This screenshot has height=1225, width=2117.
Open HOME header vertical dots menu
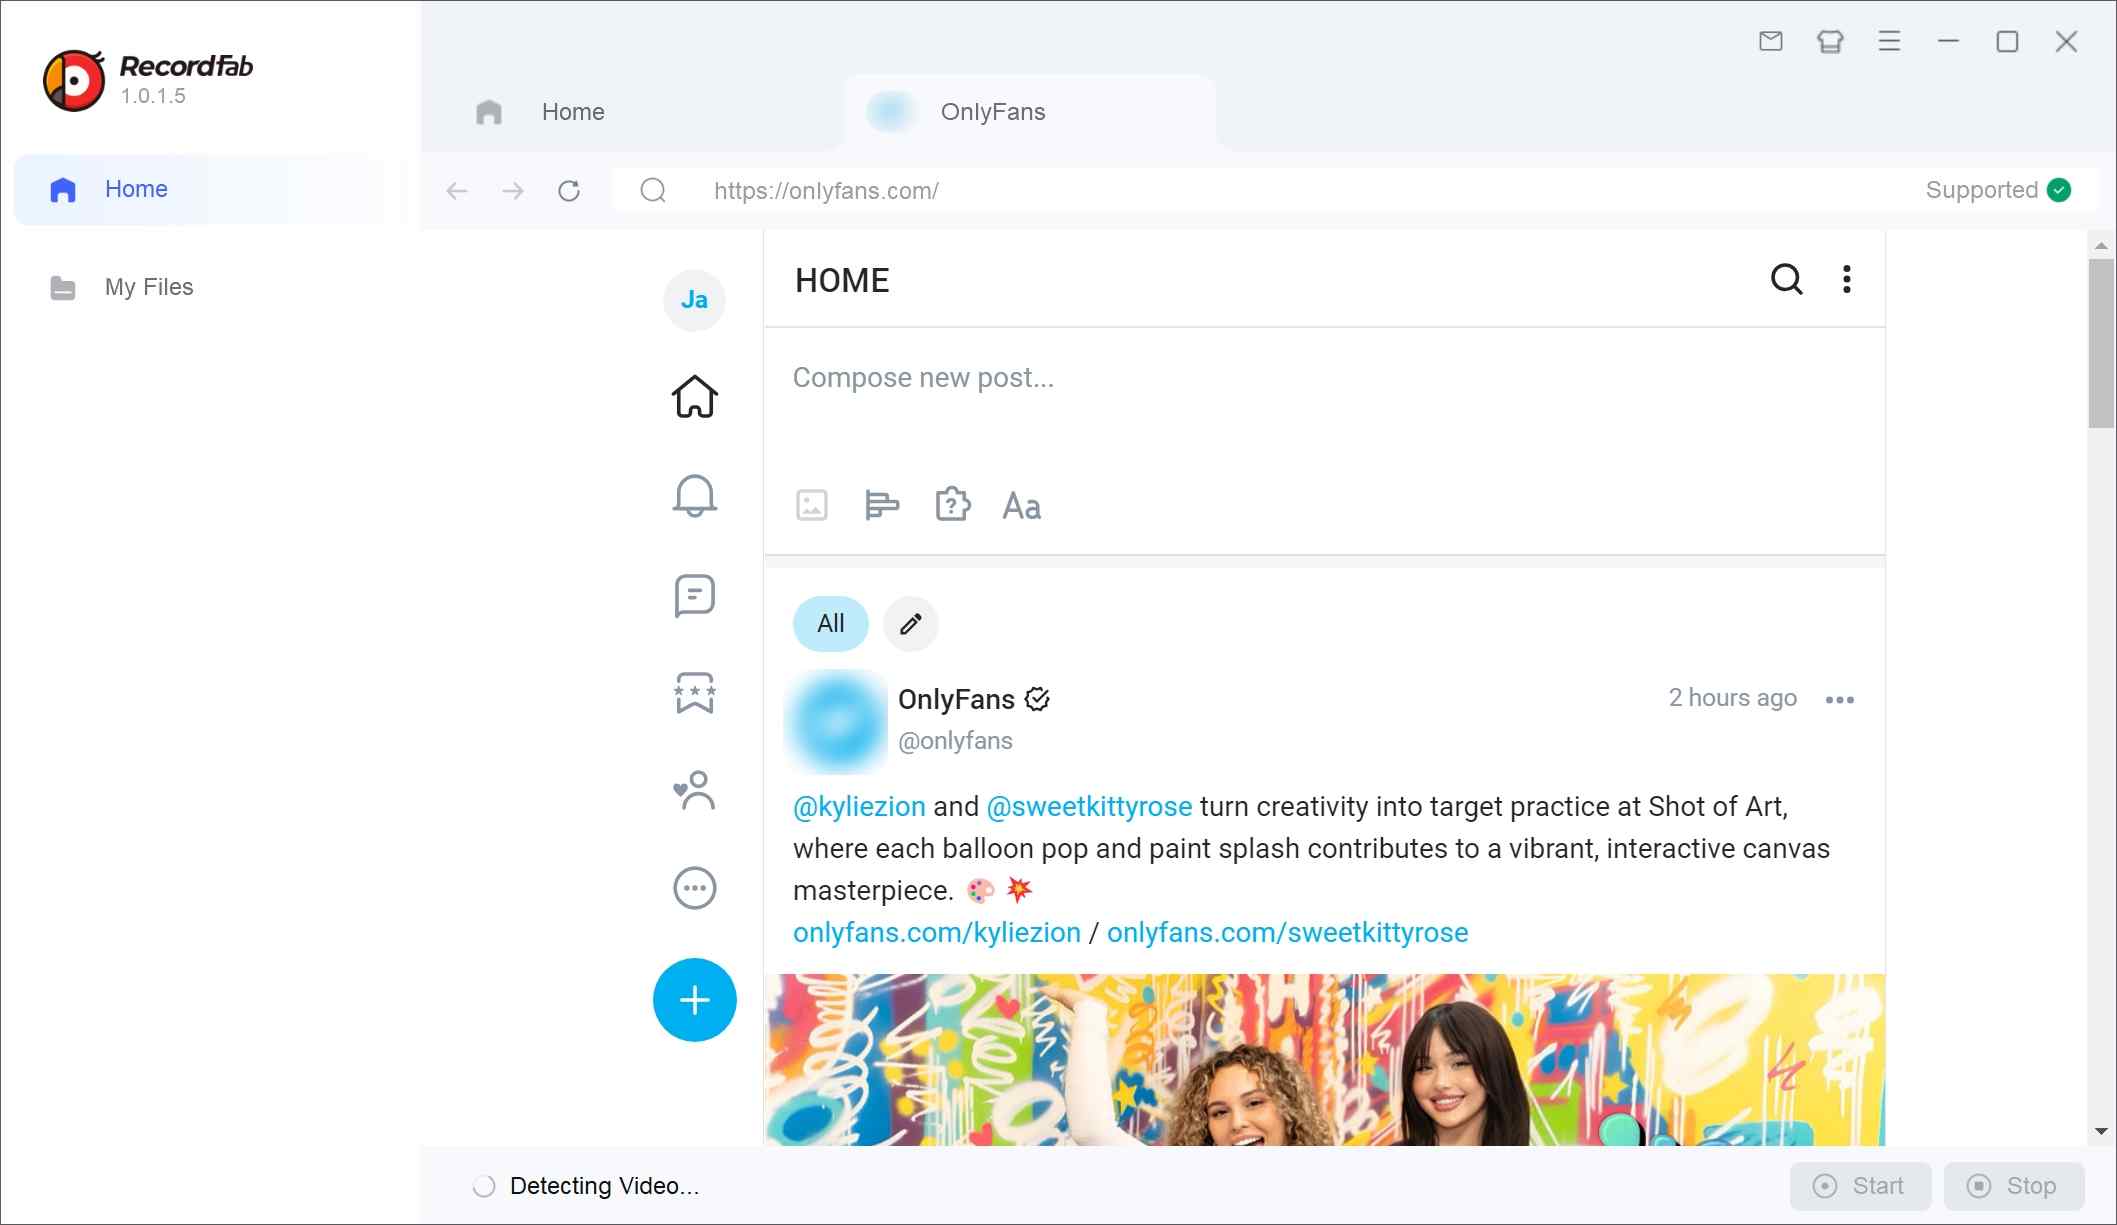coord(1846,279)
